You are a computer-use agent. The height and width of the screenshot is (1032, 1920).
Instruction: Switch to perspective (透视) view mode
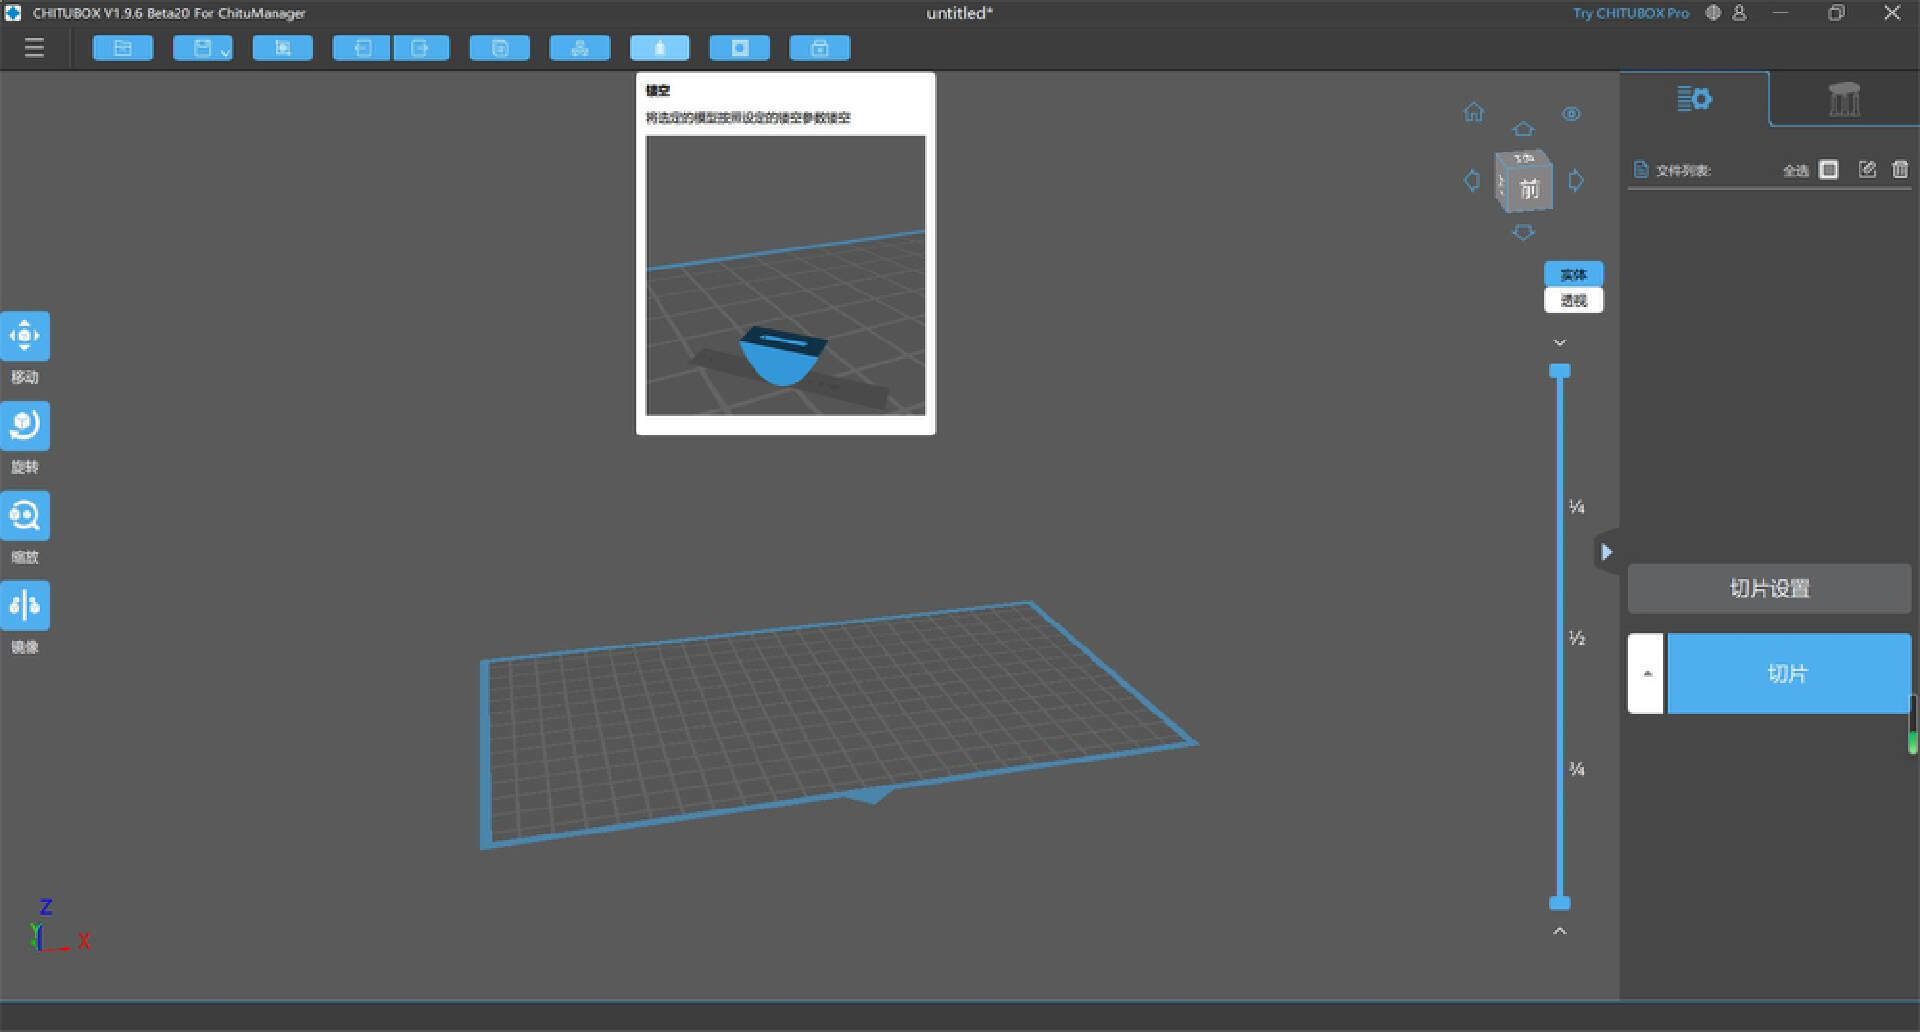[x=1574, y=300]
